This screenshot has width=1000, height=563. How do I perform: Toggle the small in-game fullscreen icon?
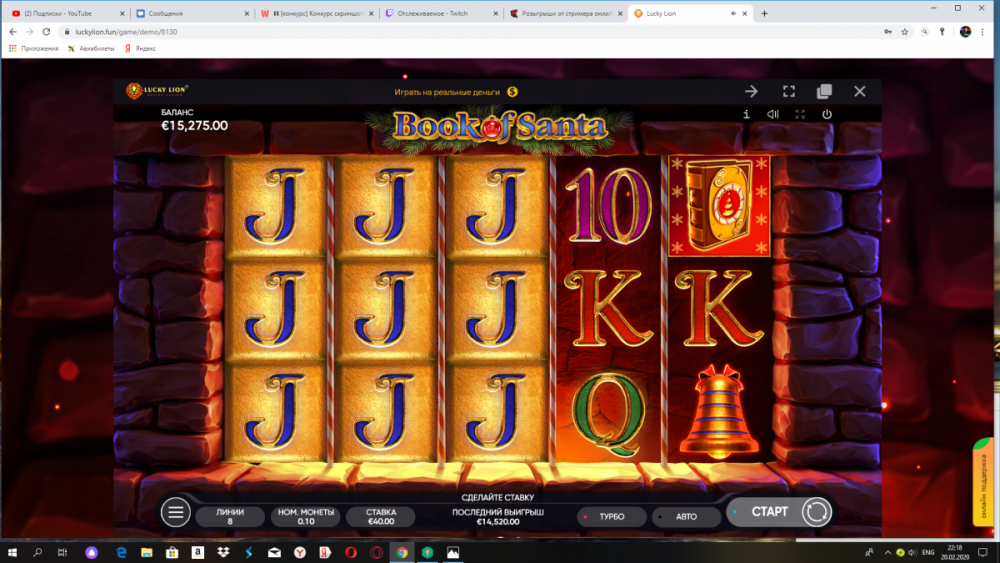[x=800, y=114]
